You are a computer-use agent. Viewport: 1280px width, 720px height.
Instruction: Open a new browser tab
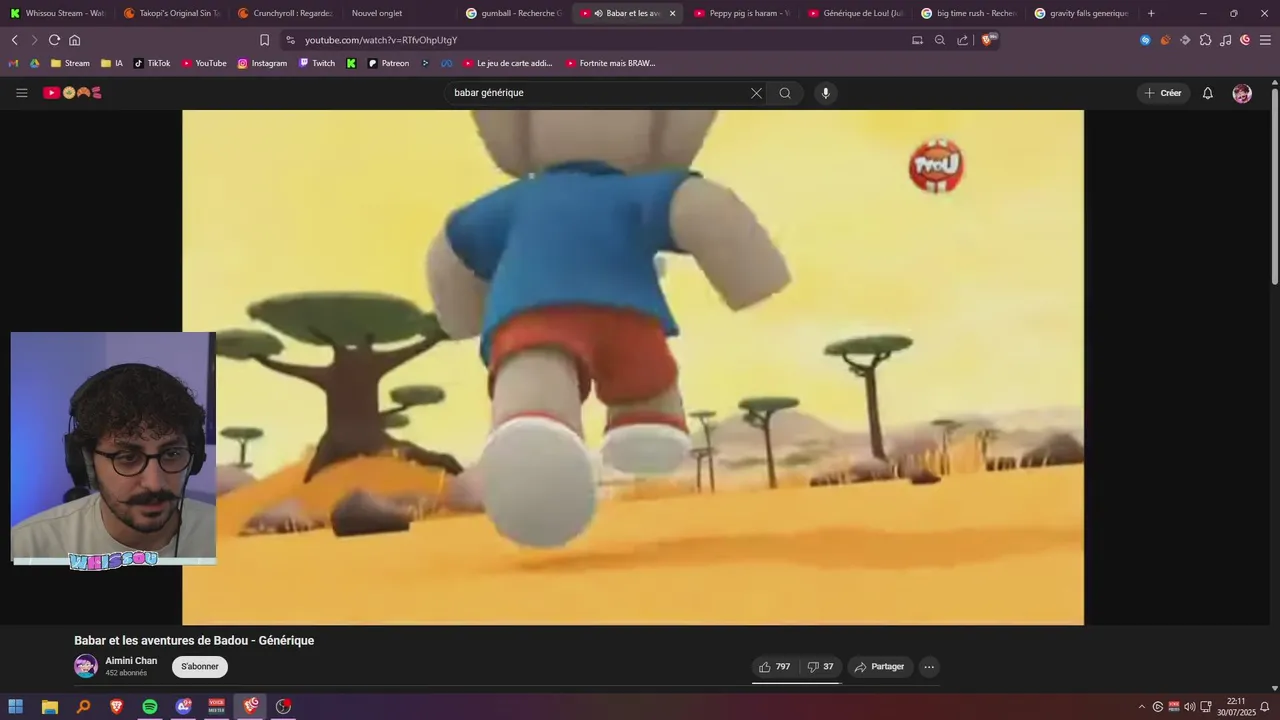tap(1151, 13)
